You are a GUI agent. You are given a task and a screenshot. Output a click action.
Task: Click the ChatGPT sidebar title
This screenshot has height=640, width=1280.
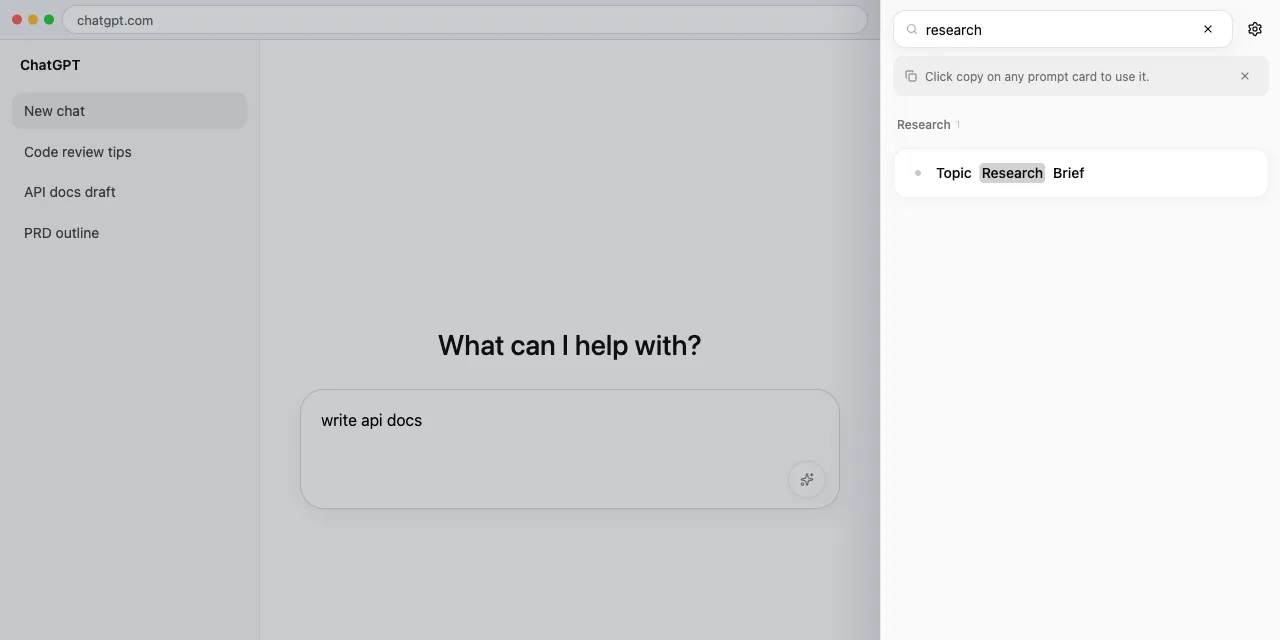pos(50,65)
